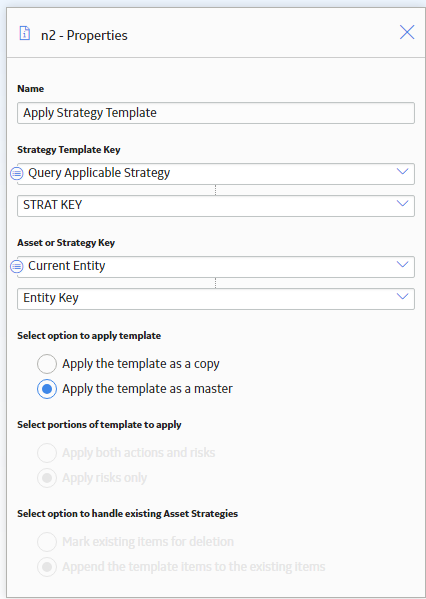
Task: Choose Apply risks only radio button
Action: coord(47,478)
